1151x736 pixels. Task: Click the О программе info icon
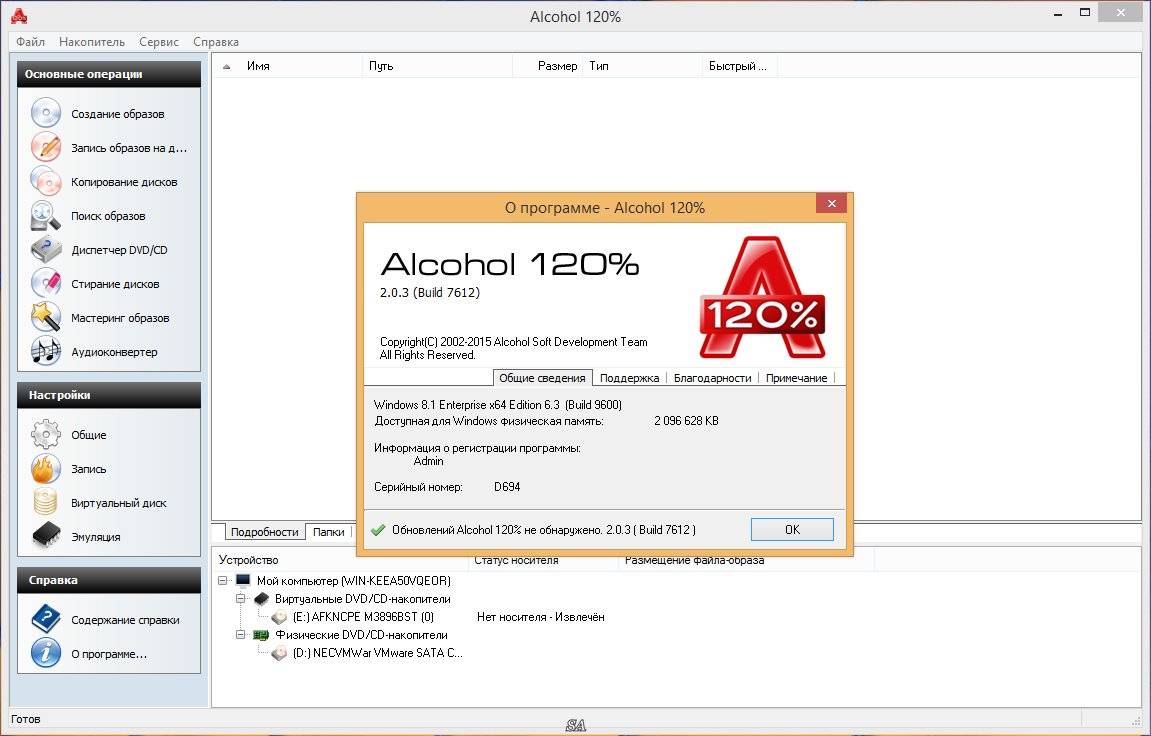point(46,653)
